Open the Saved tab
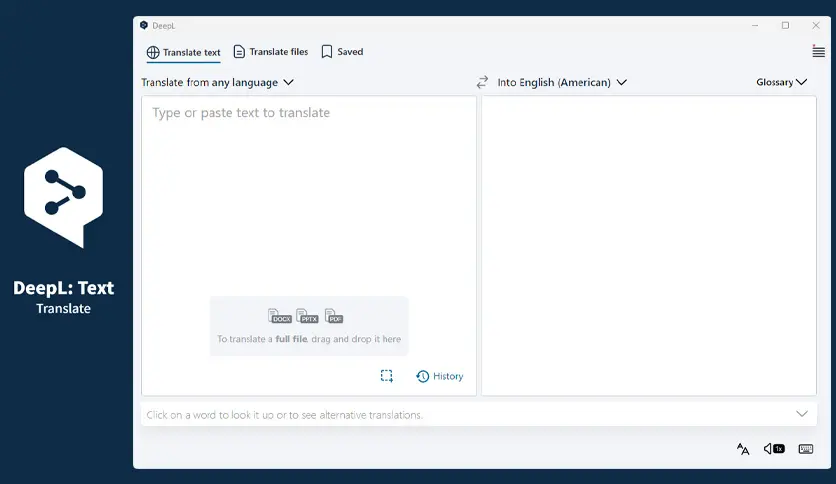Viewport: 836px width, 484px height. (x=342, y=52)
